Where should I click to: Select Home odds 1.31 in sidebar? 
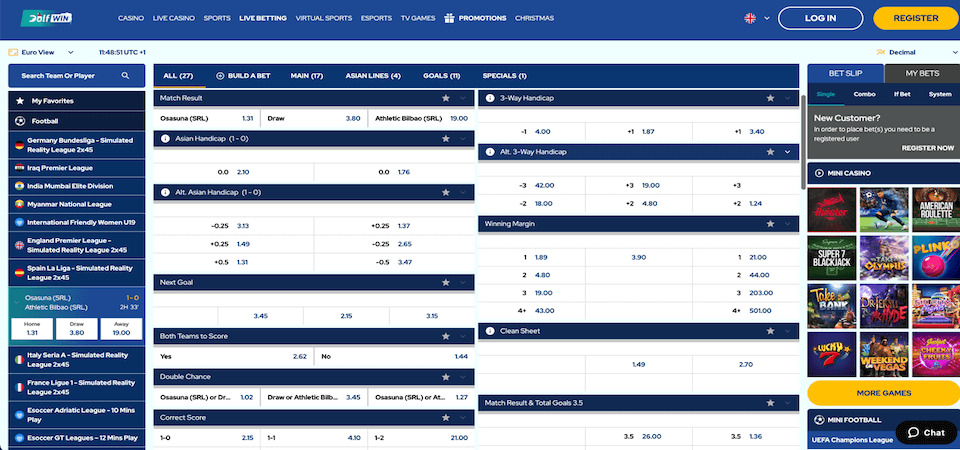32,329
